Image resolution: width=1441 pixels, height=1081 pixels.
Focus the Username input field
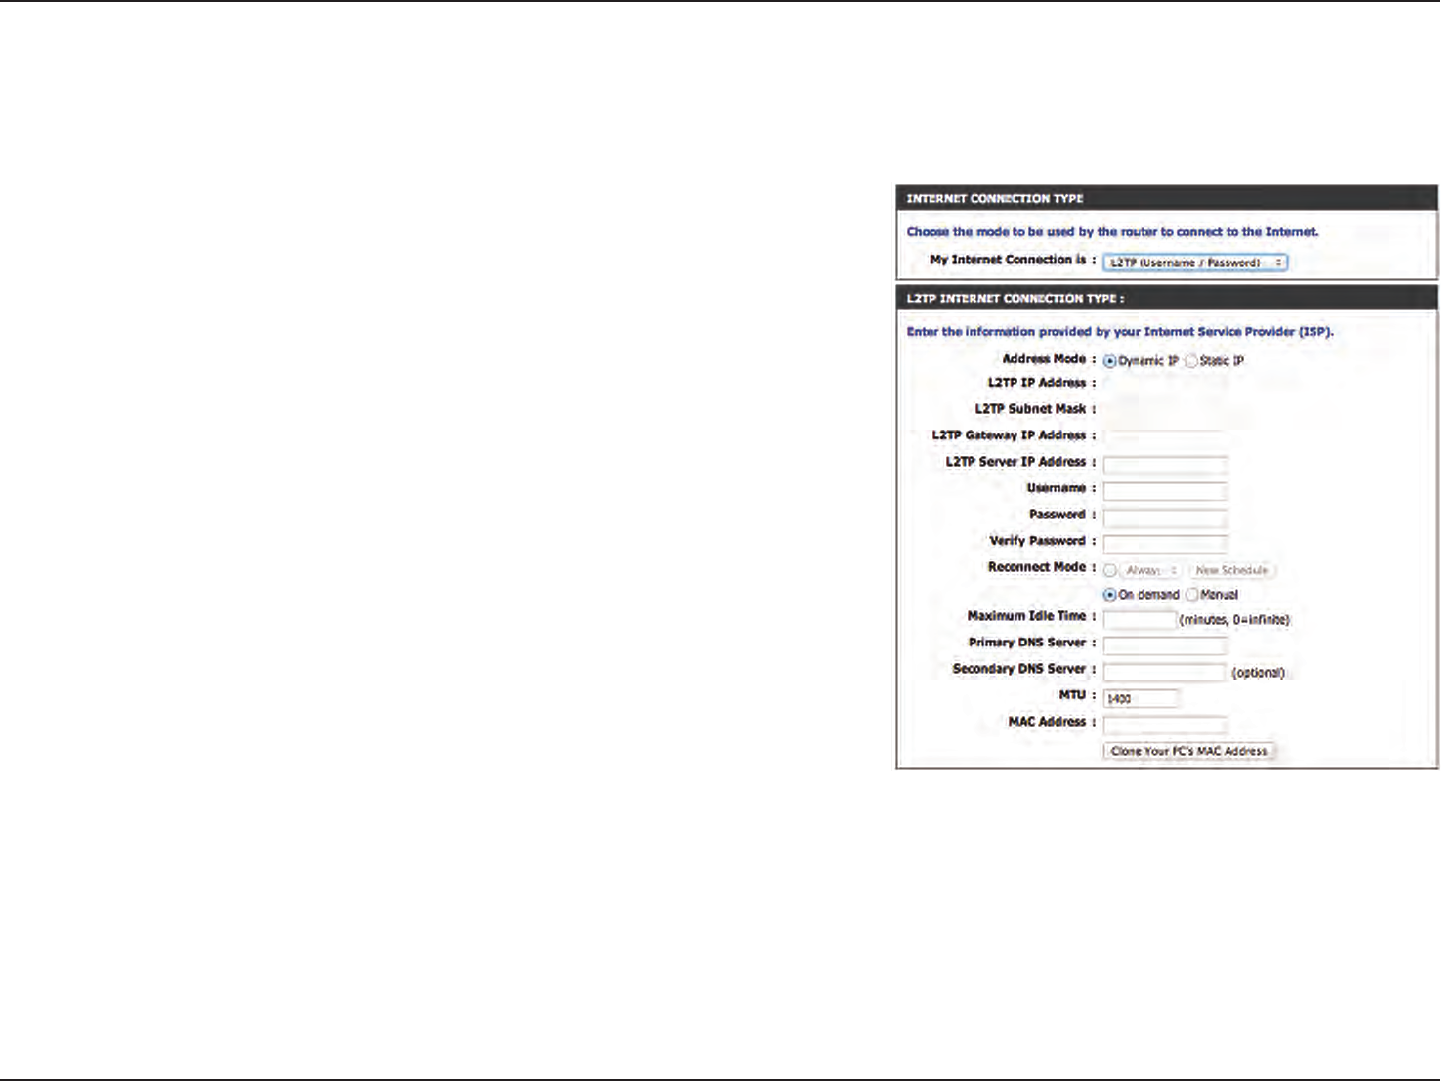tap(1164, 491)
